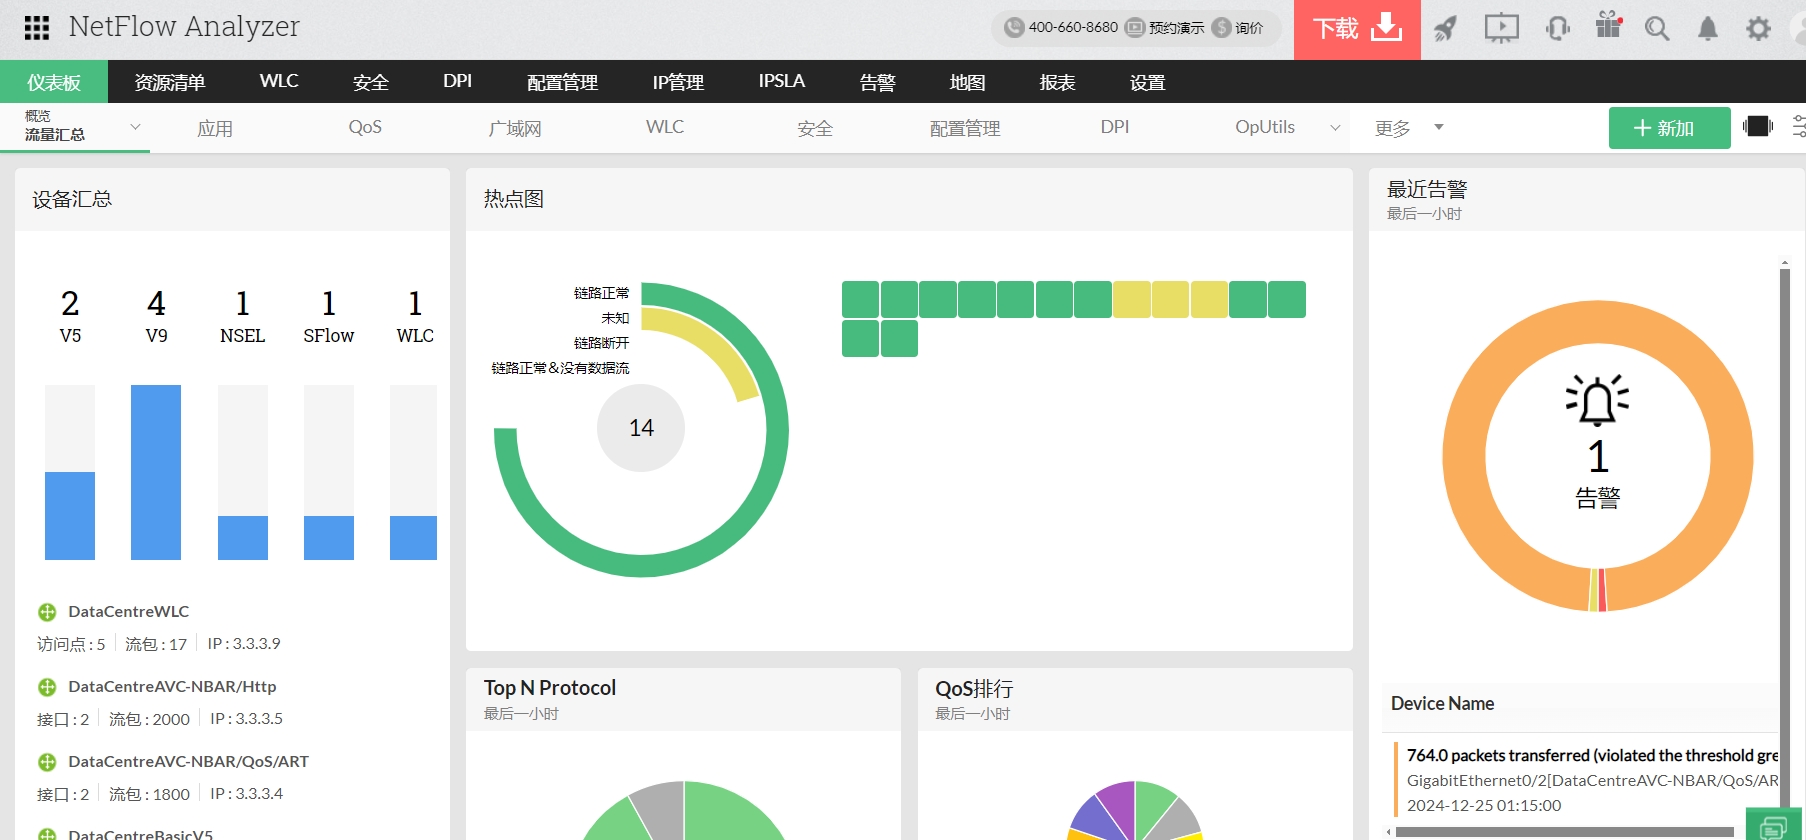The image size is (1806, 840).
Task: Click the SFlow device count label
Action: [x=329, y=336]
